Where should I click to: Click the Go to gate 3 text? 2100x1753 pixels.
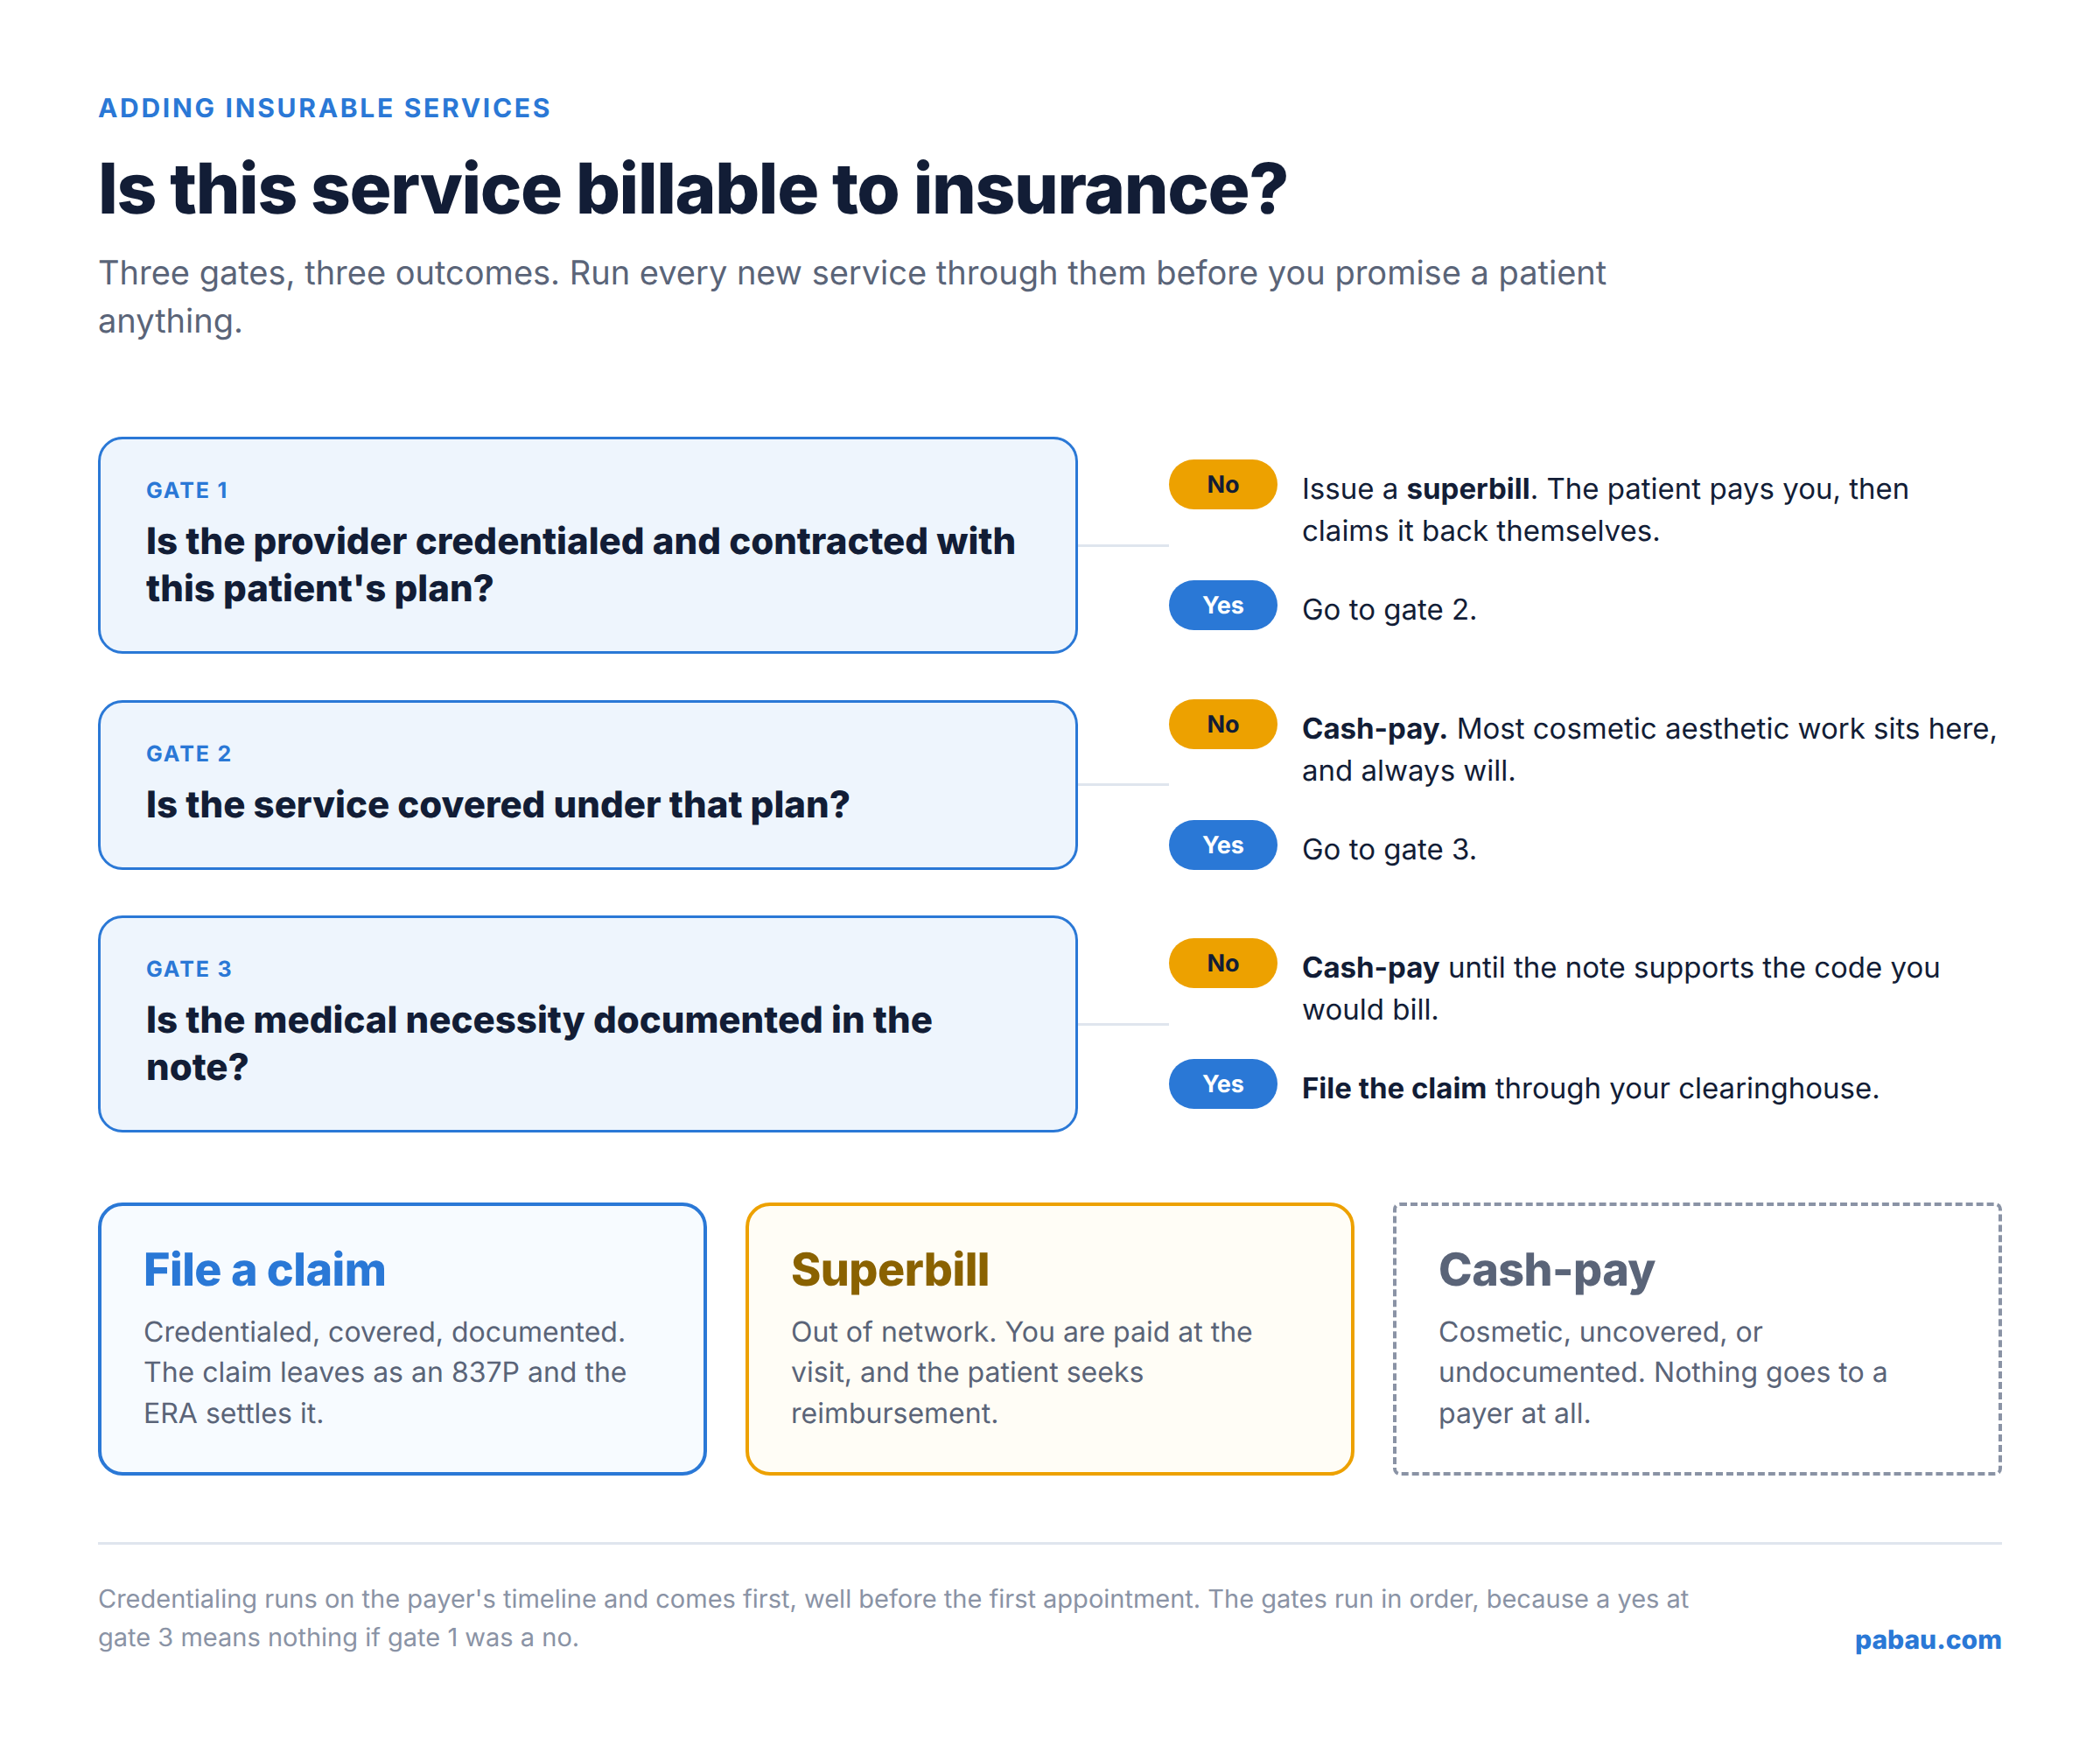[1389, 850]
